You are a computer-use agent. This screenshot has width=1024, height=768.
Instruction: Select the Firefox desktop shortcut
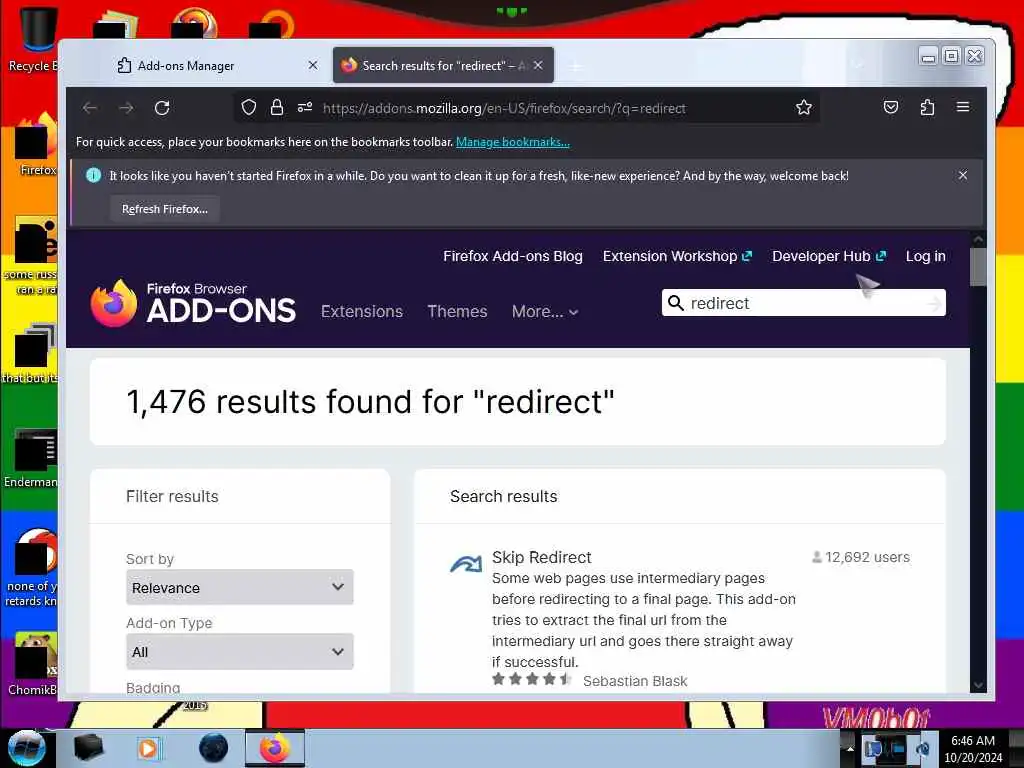37,145
